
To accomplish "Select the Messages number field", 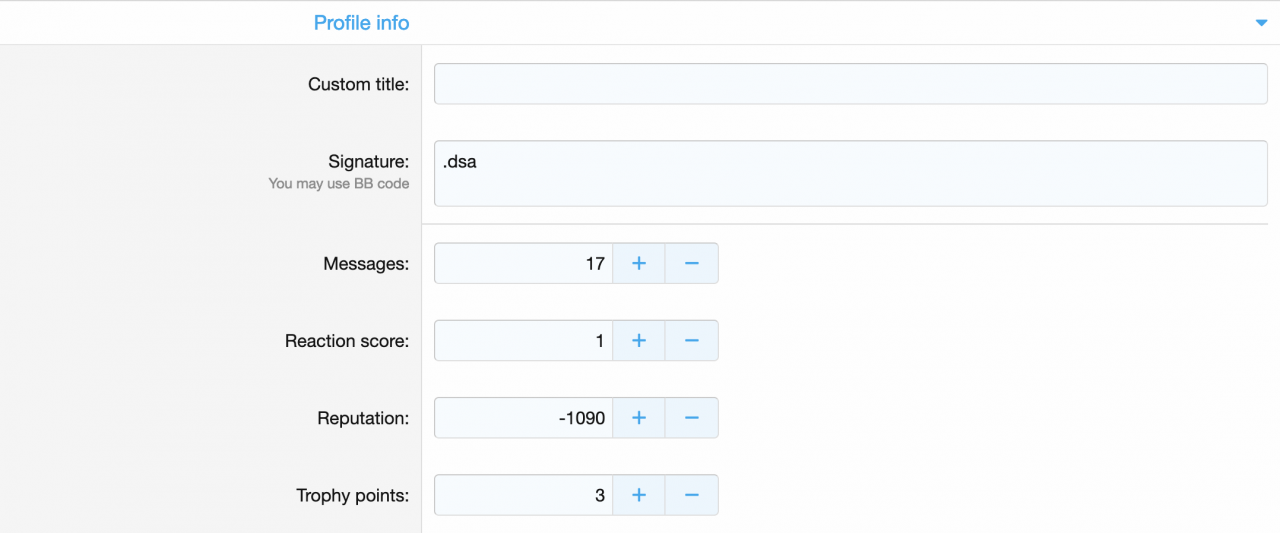I will coord(523,264).
